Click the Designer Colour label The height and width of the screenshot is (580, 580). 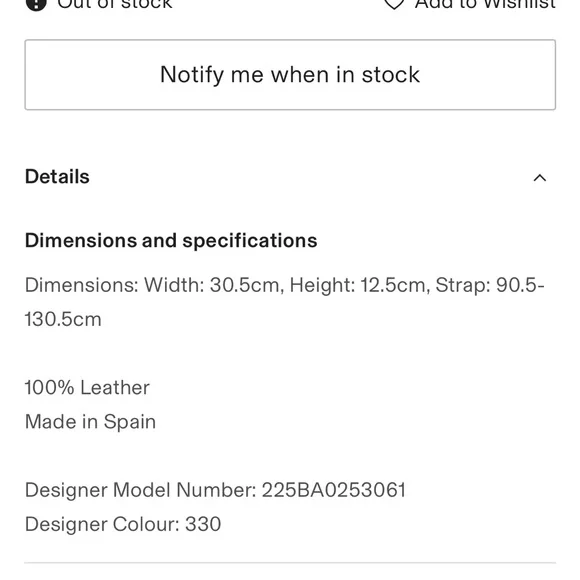click(x=102, y=524)
